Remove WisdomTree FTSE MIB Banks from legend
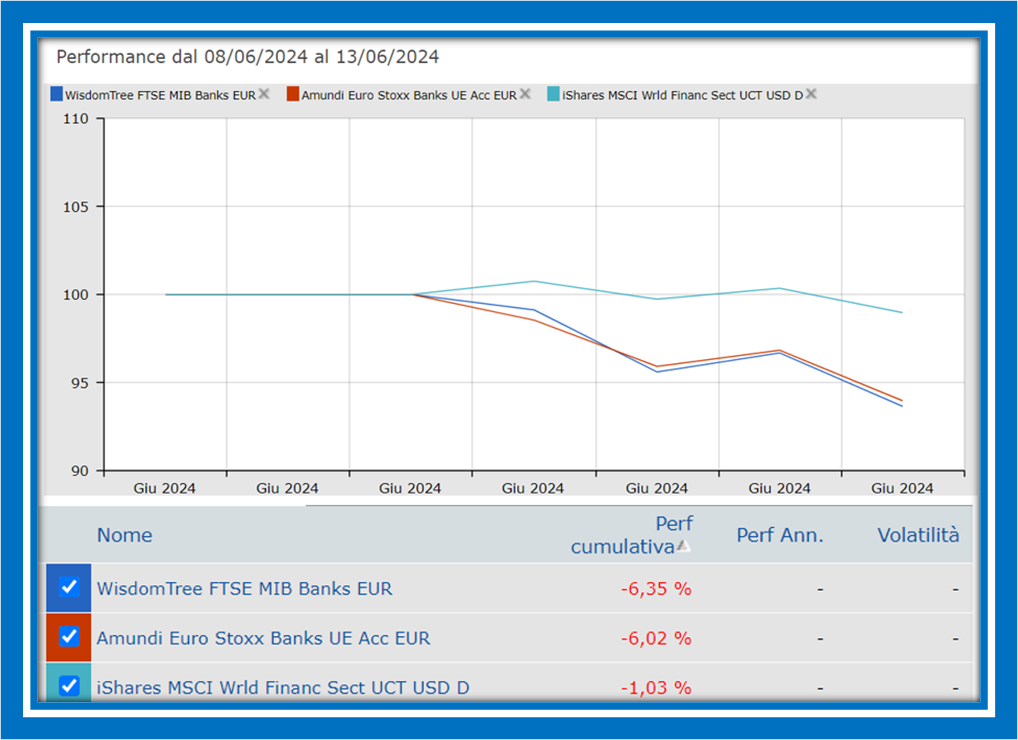The height and width of the screenshot is (740, 1018). click(264, 94)
